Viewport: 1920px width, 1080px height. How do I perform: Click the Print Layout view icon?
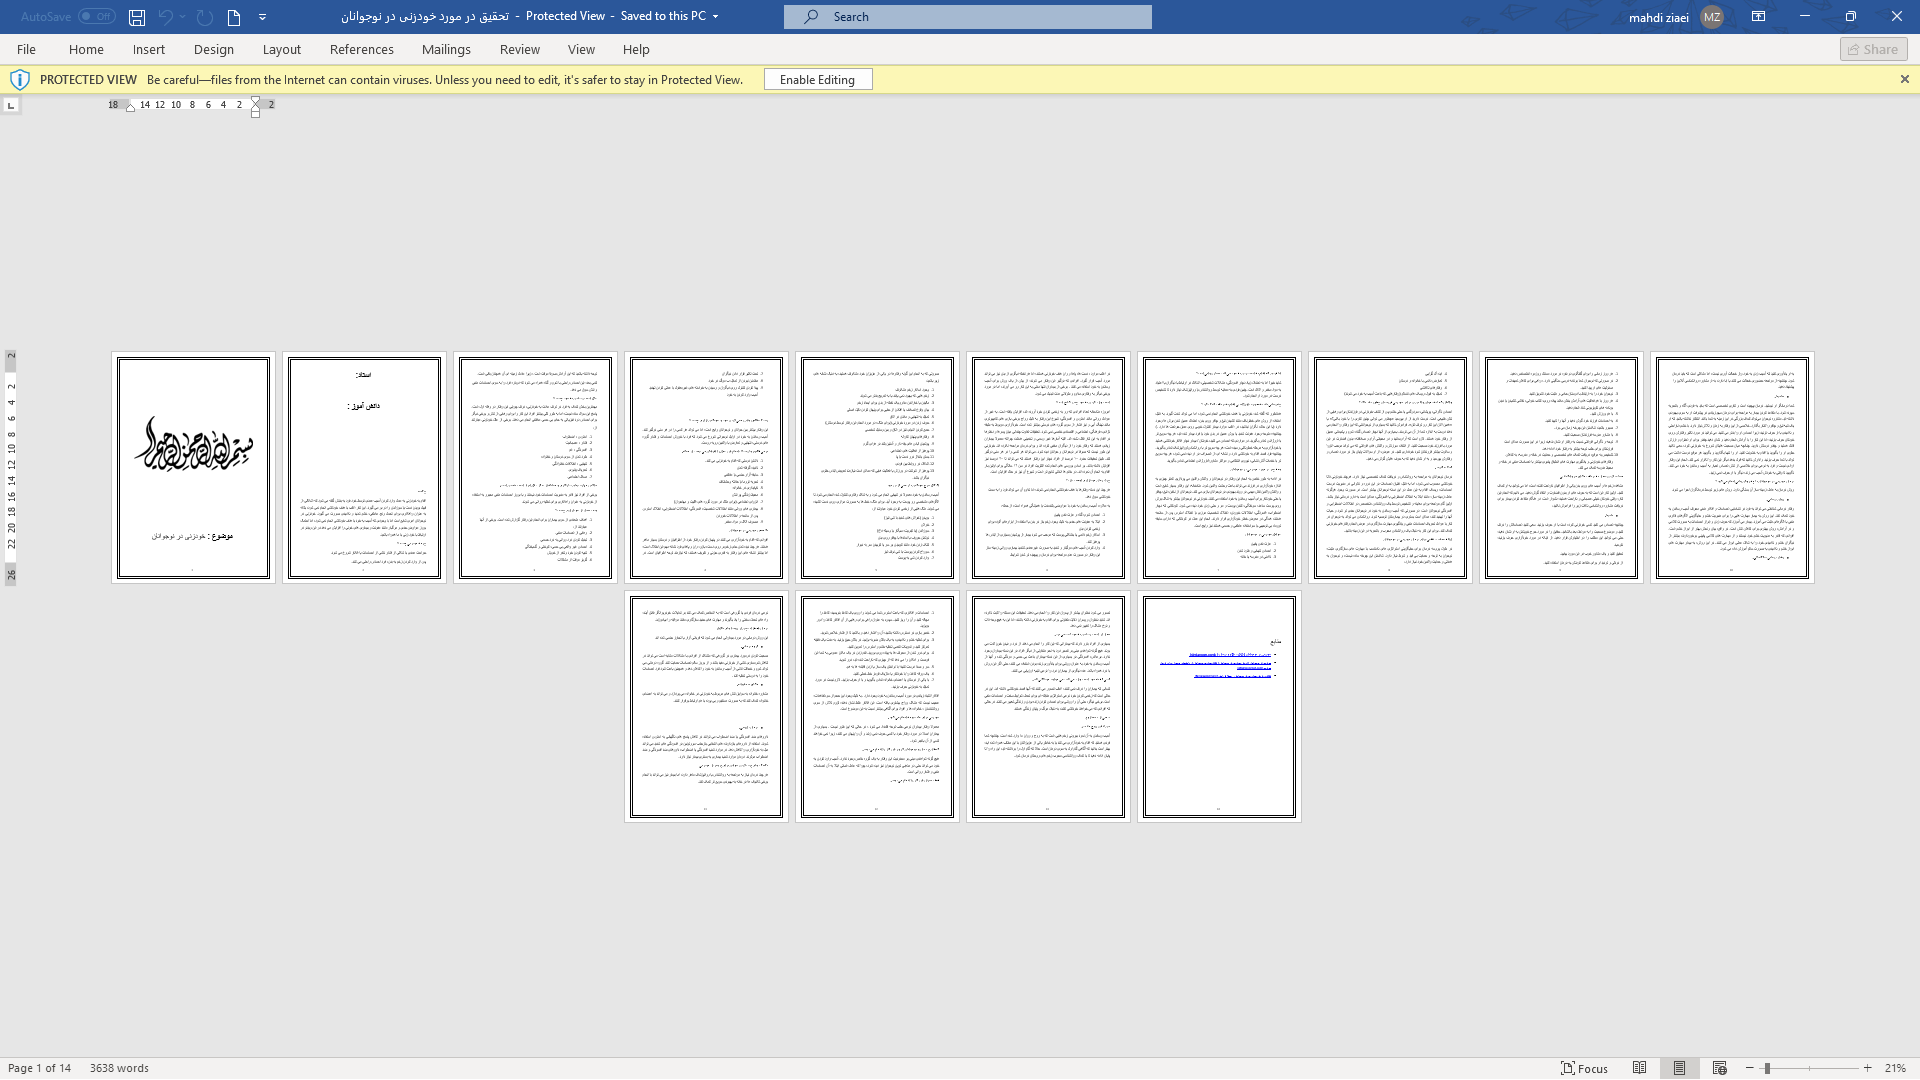coord(1680,1068)
